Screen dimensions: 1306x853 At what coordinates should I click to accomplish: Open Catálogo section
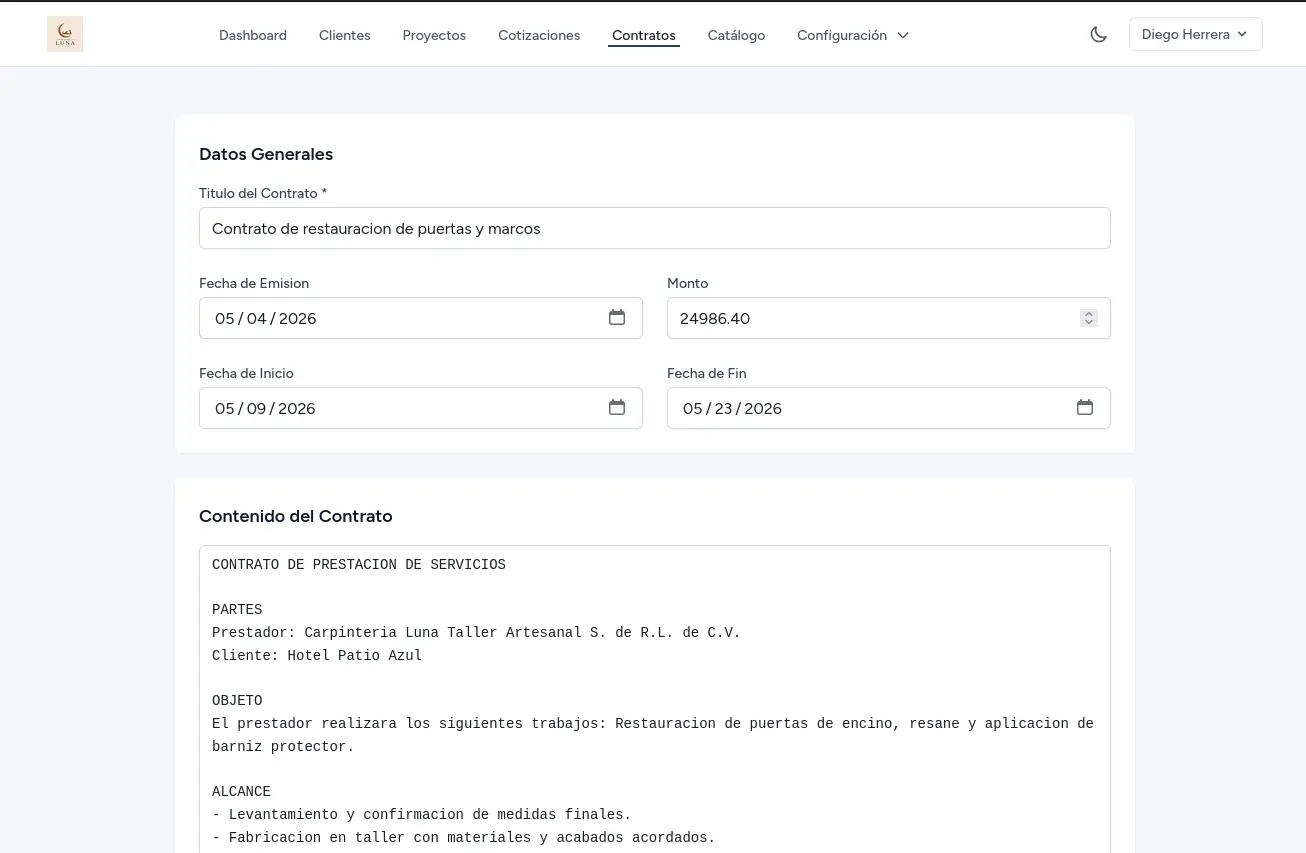click(736, 35)
